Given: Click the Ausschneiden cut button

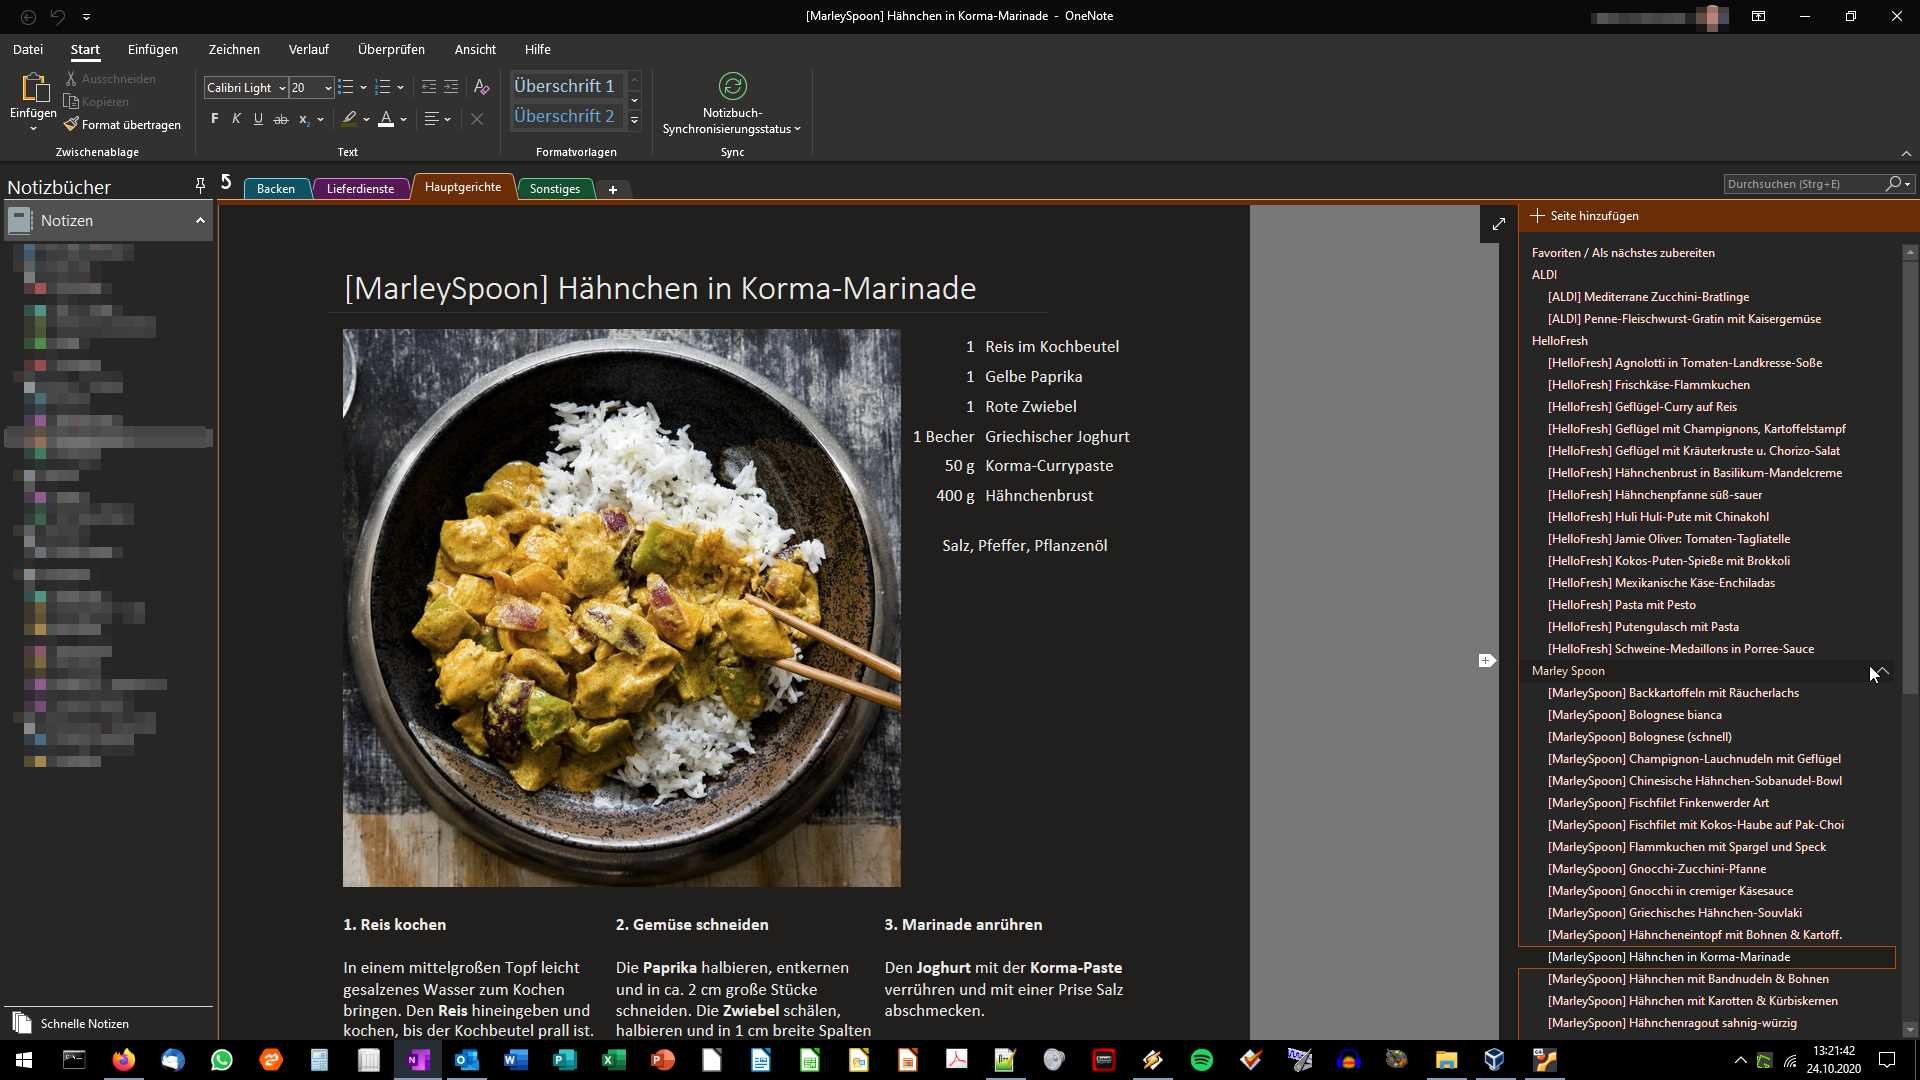Looking at the screenshot, I should [110, 78].
